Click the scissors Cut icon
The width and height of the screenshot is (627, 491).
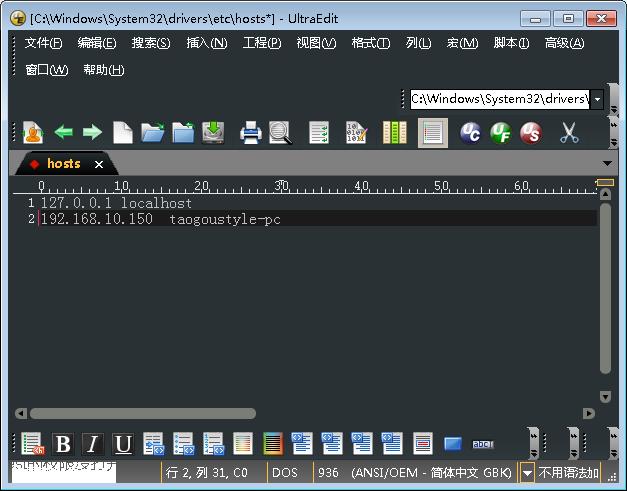click(x=569, y=132)
